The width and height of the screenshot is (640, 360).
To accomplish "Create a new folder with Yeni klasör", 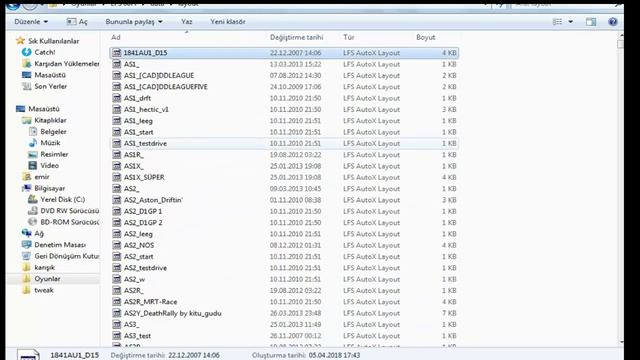I will coord(228,22).
